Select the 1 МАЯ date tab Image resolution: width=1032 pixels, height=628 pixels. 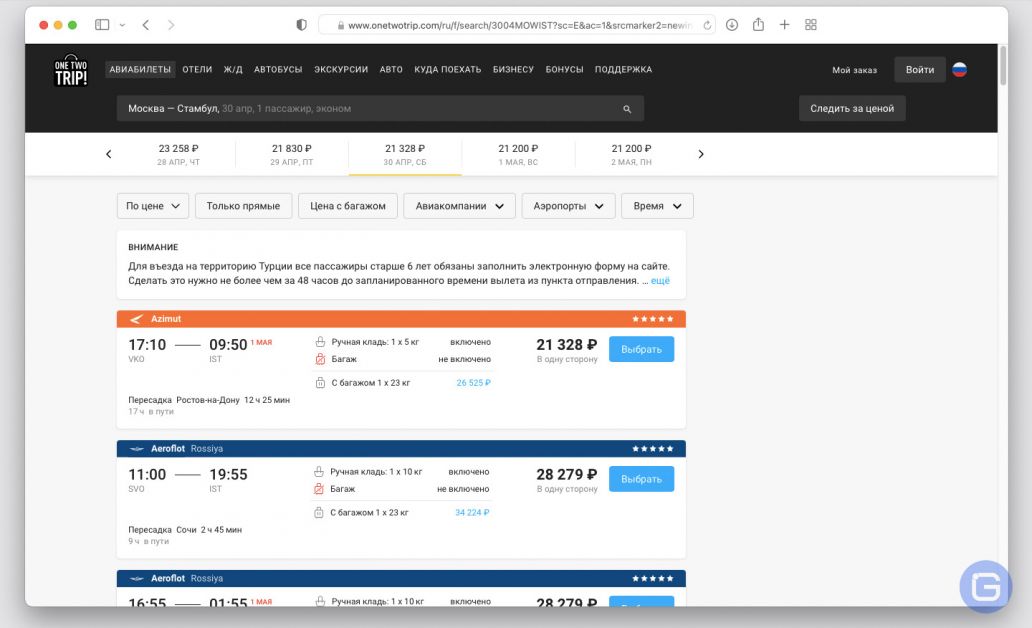pyautogui.click(x=518, y=155)
